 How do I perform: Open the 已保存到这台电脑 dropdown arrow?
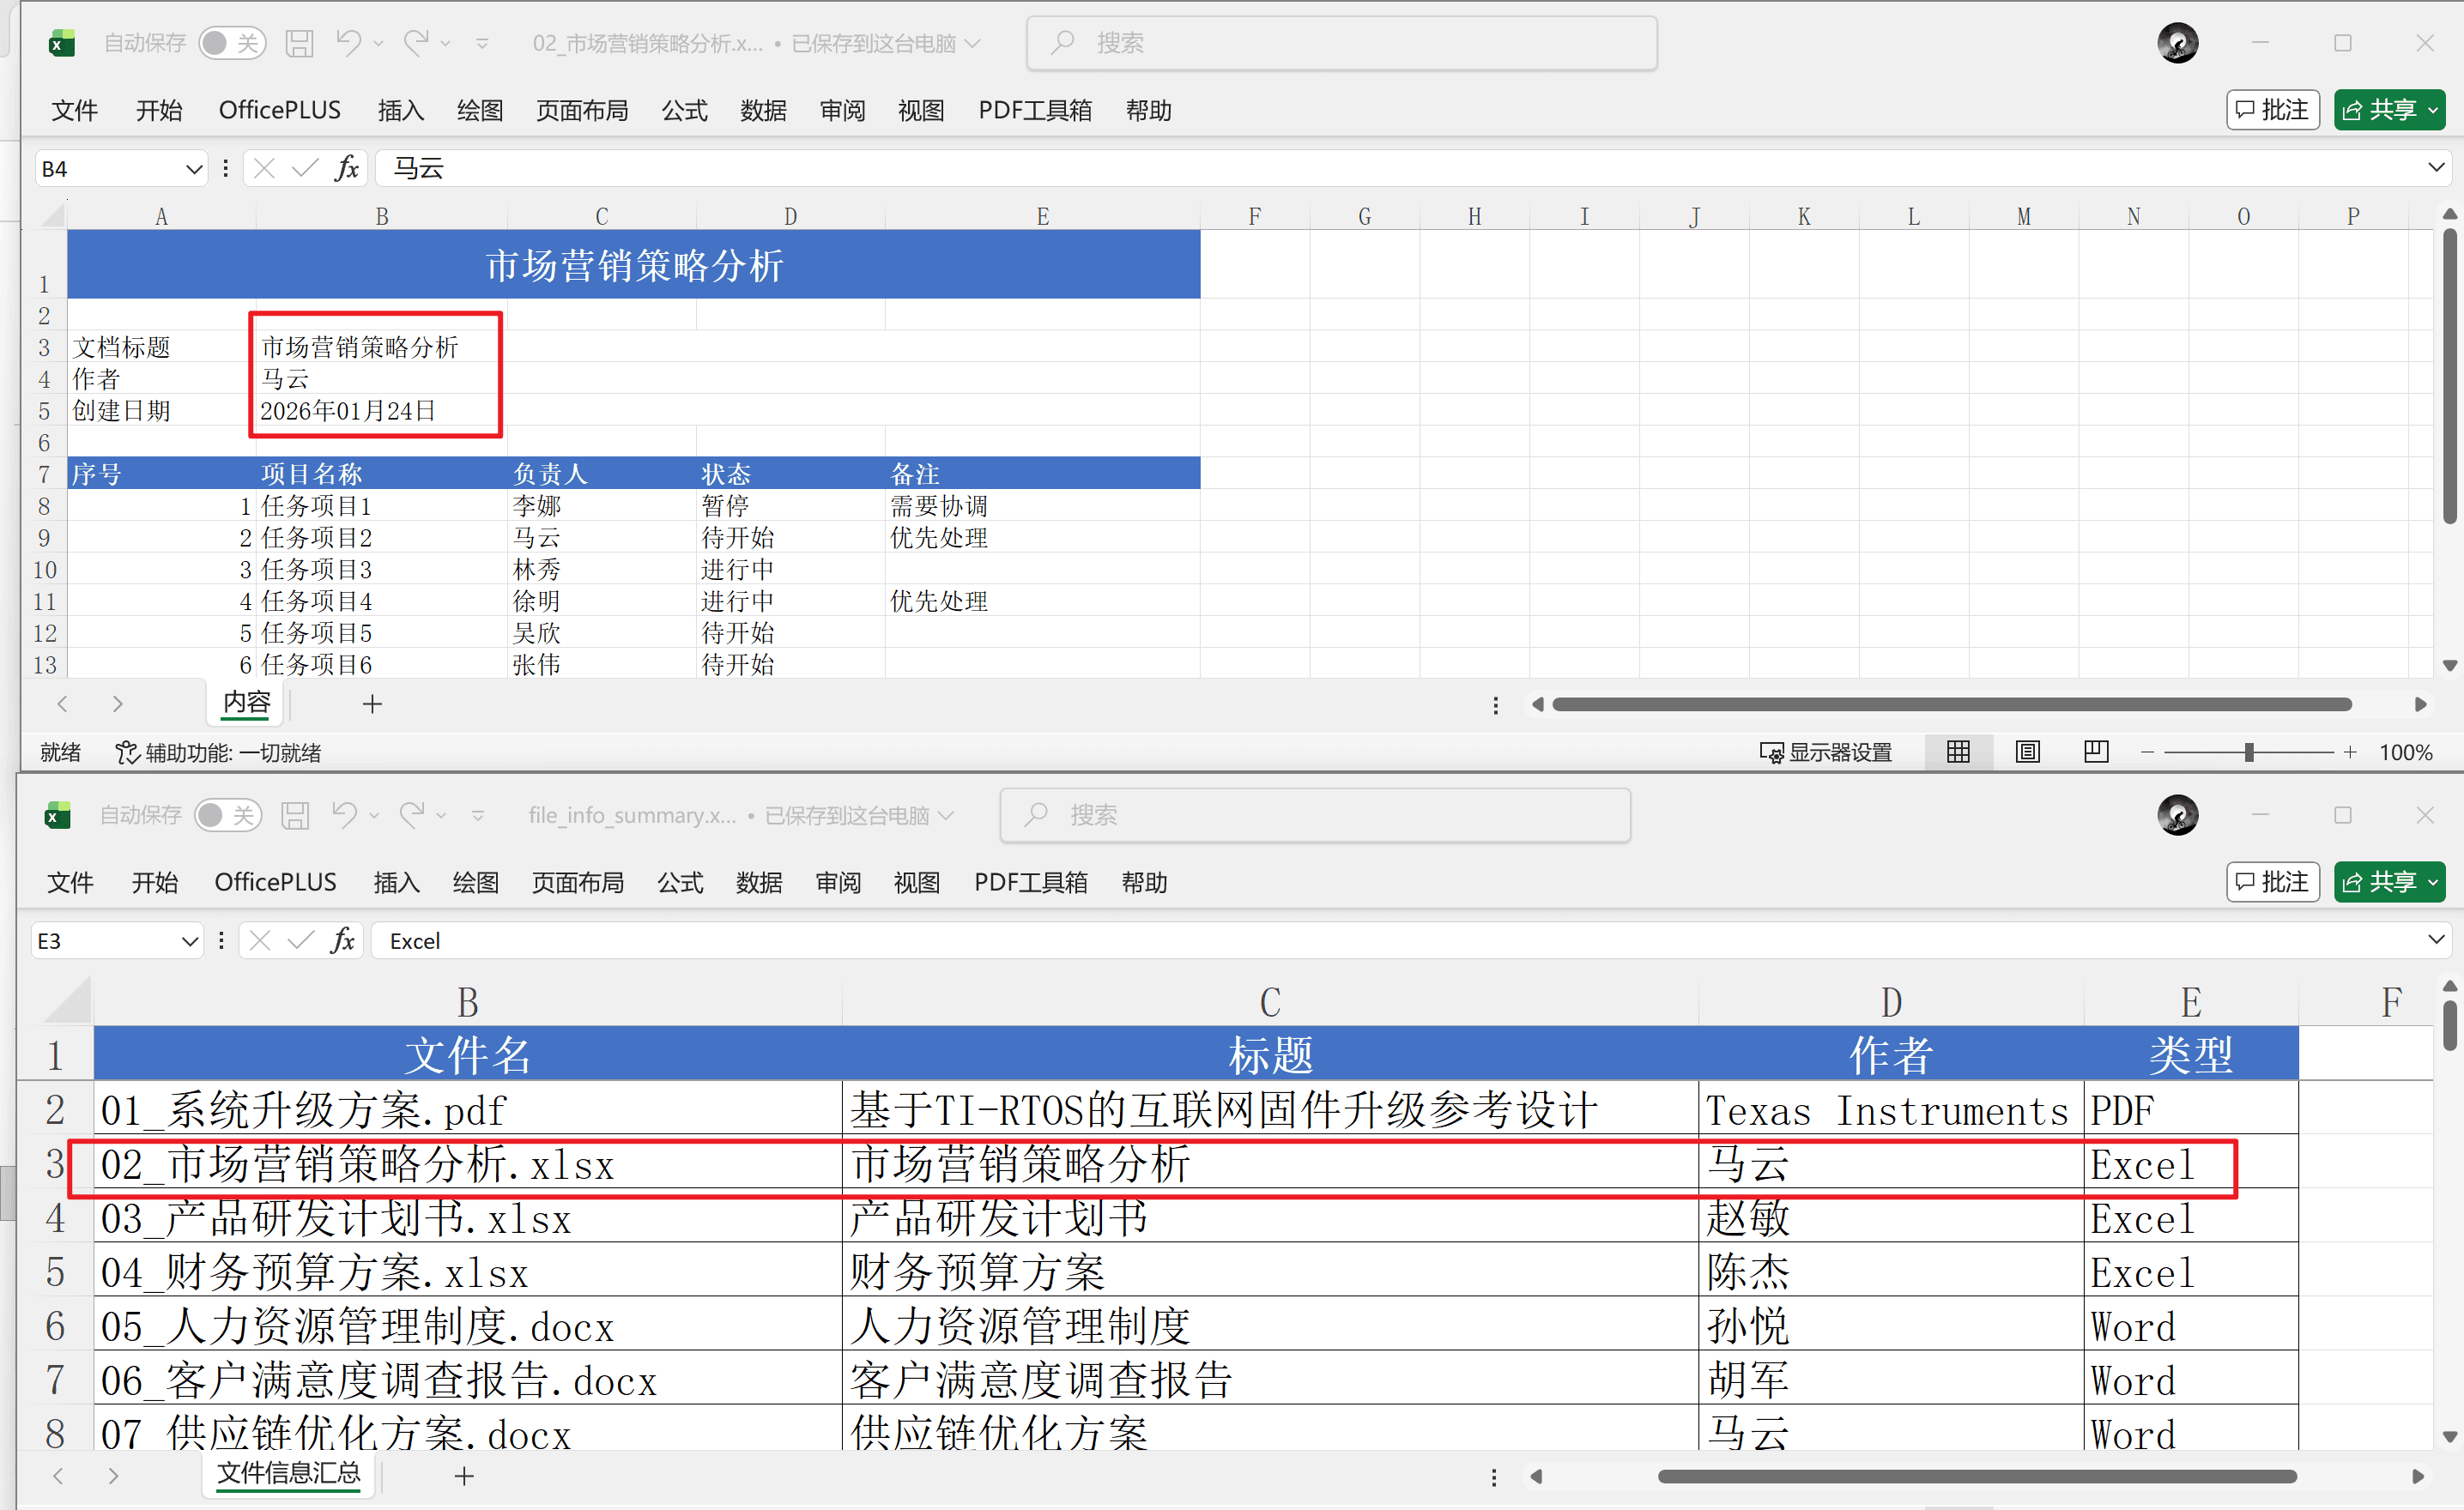[974, 42]
